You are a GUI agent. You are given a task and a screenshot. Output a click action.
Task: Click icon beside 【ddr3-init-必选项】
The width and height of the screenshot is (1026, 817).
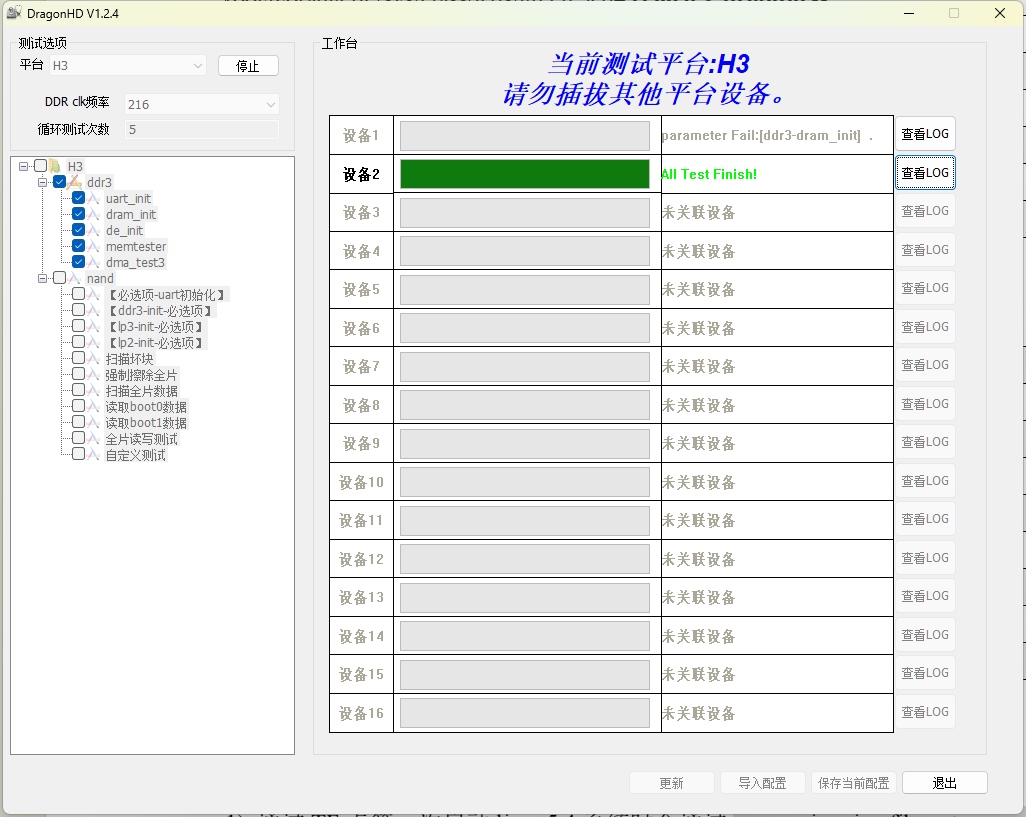(94, 310)
